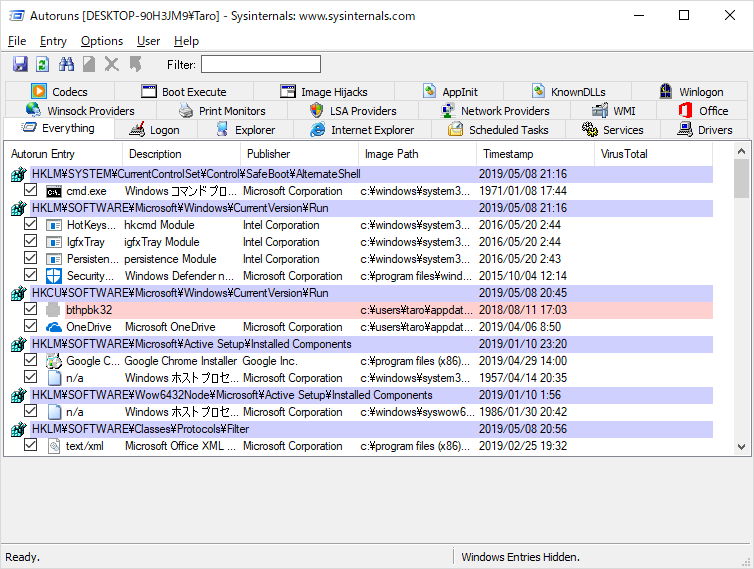The image size is (754, 569).
Task: Uncheck the cmd.exe autorun entry
Action: point(30,190)
